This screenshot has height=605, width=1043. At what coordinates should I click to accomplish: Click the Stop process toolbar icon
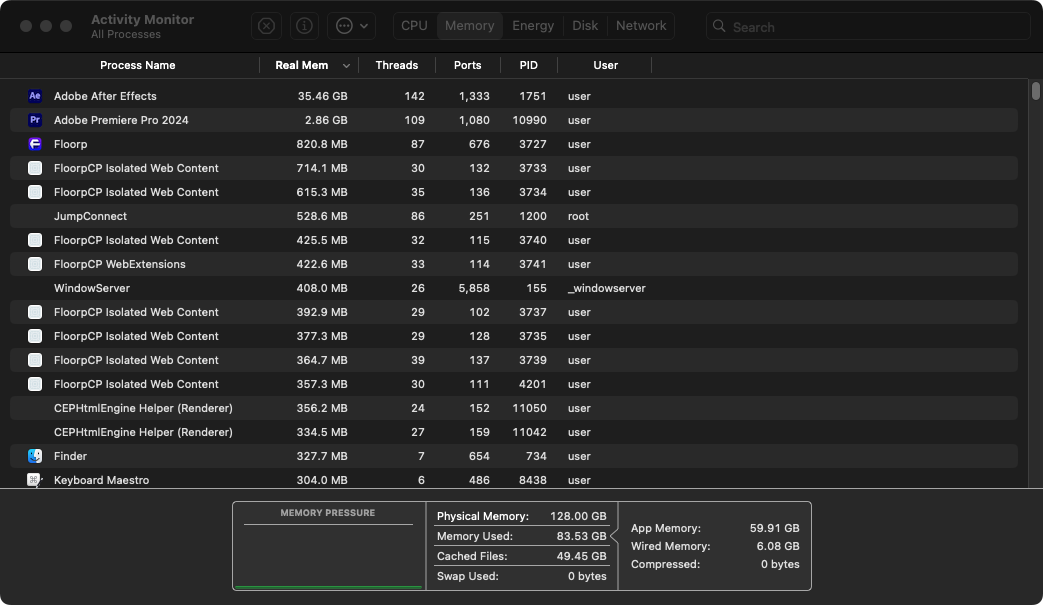[x=266, y=26]
